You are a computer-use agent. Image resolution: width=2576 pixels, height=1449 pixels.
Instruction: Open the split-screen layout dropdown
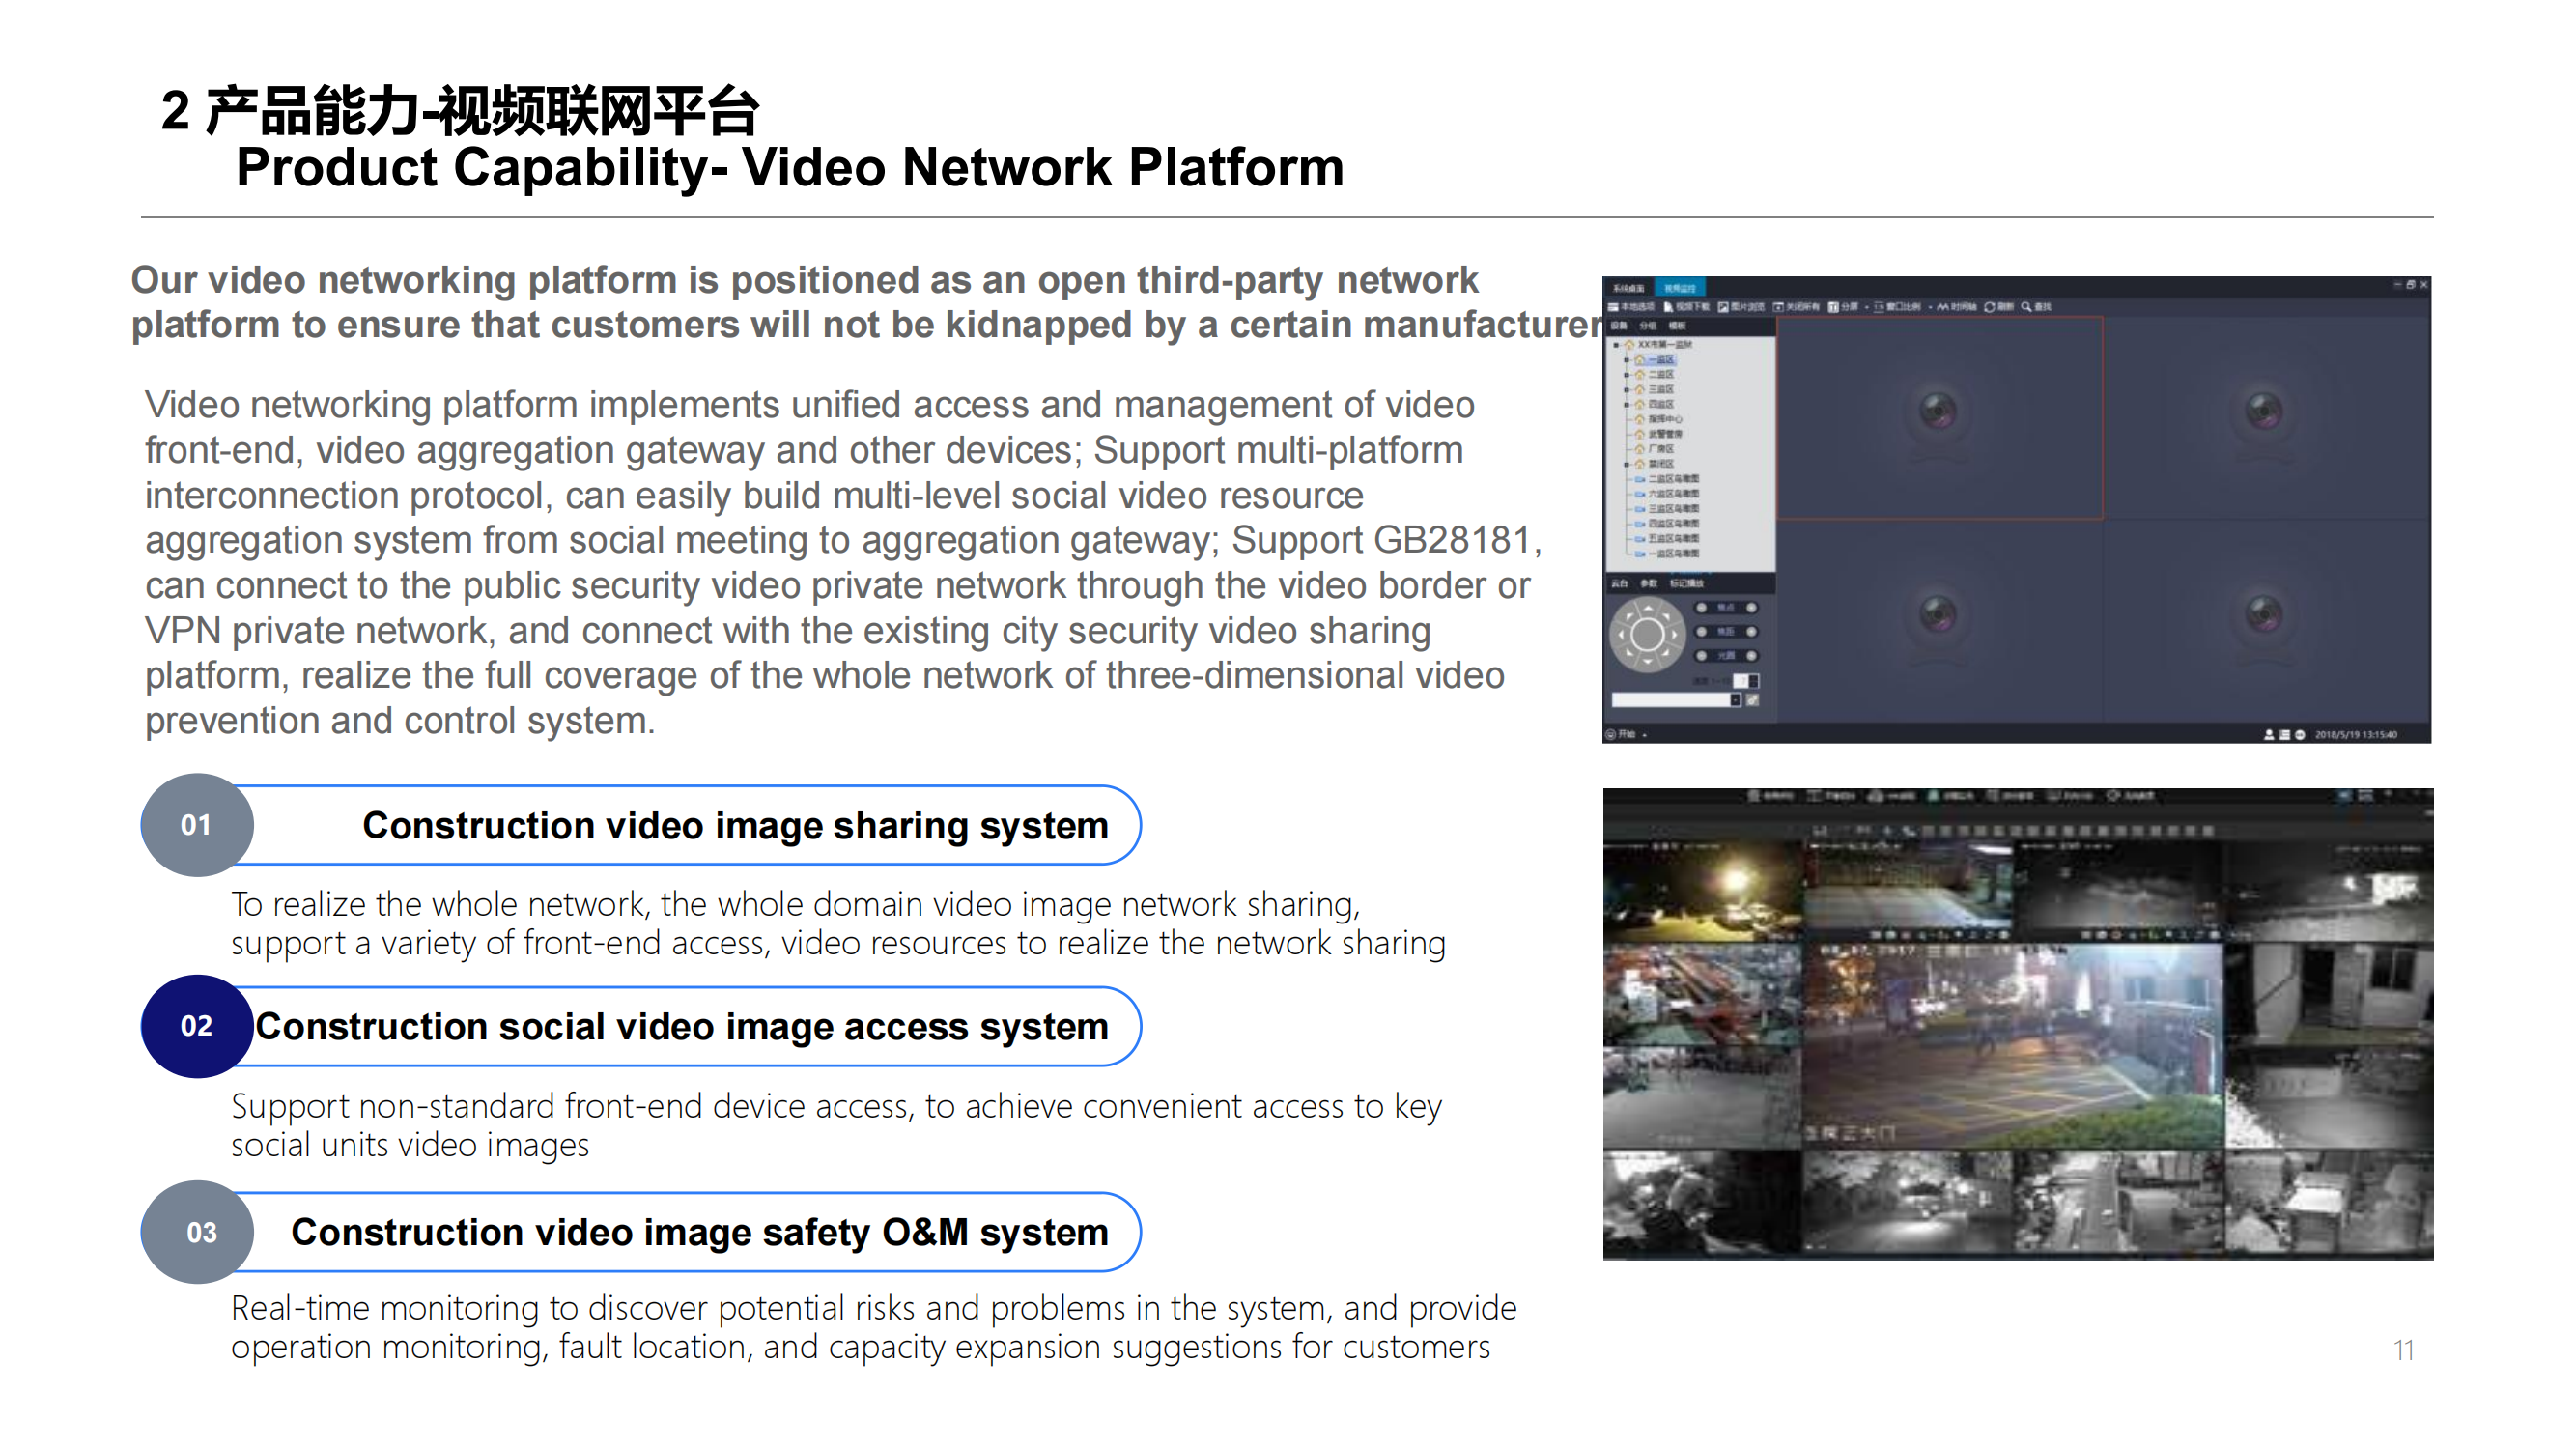(1867, 308)
